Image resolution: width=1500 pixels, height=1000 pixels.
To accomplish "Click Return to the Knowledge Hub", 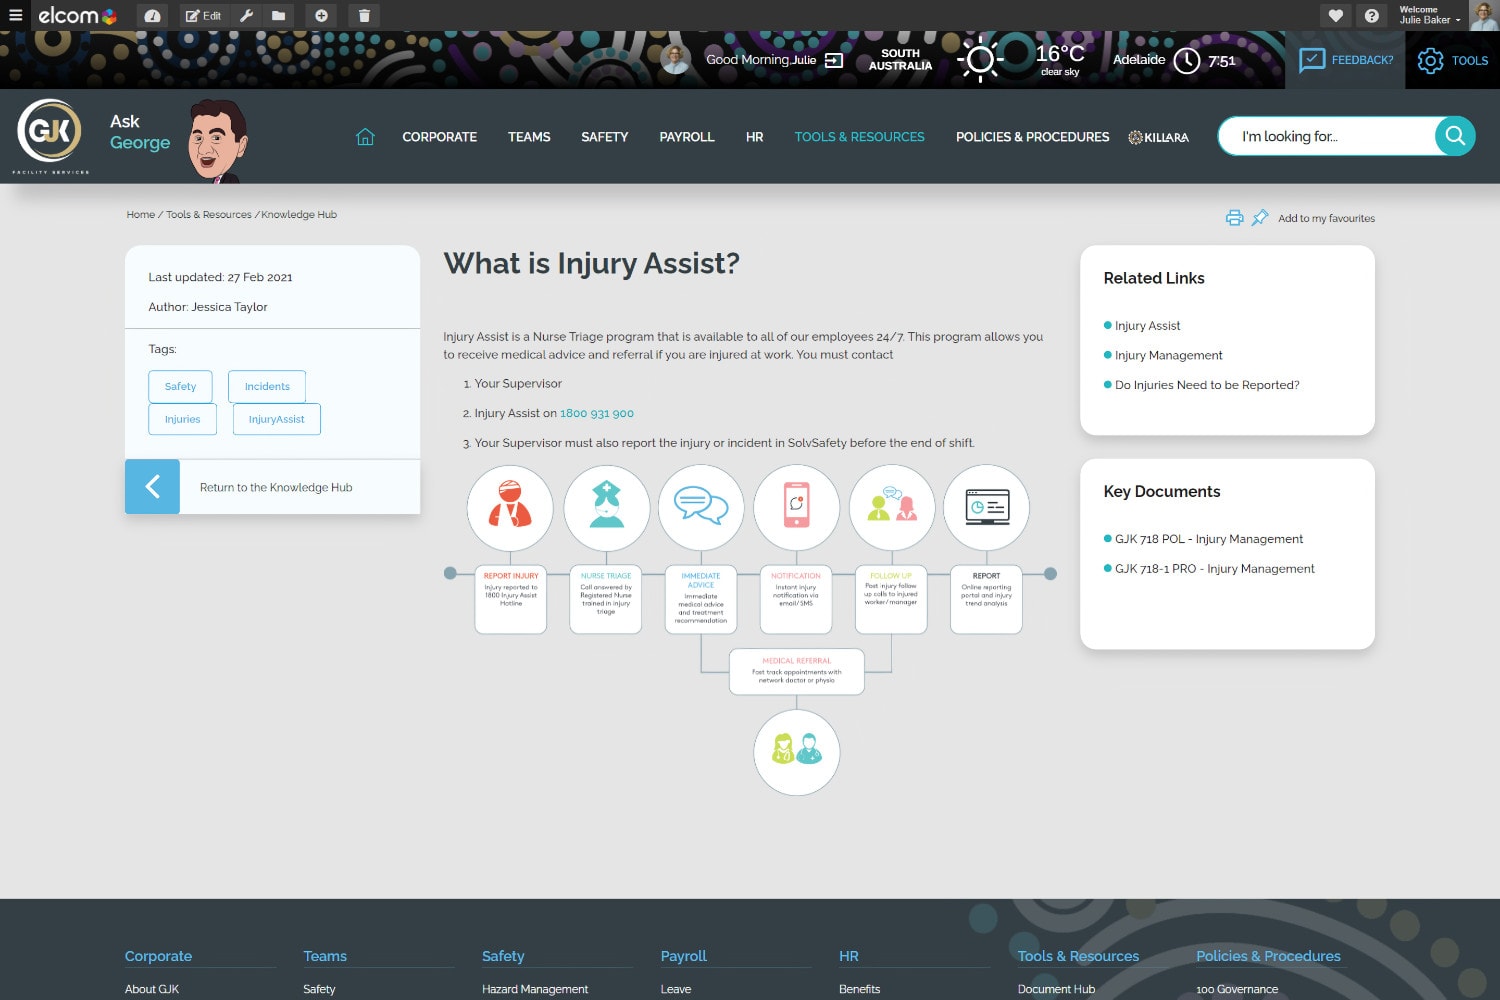I will click(276, 488).
